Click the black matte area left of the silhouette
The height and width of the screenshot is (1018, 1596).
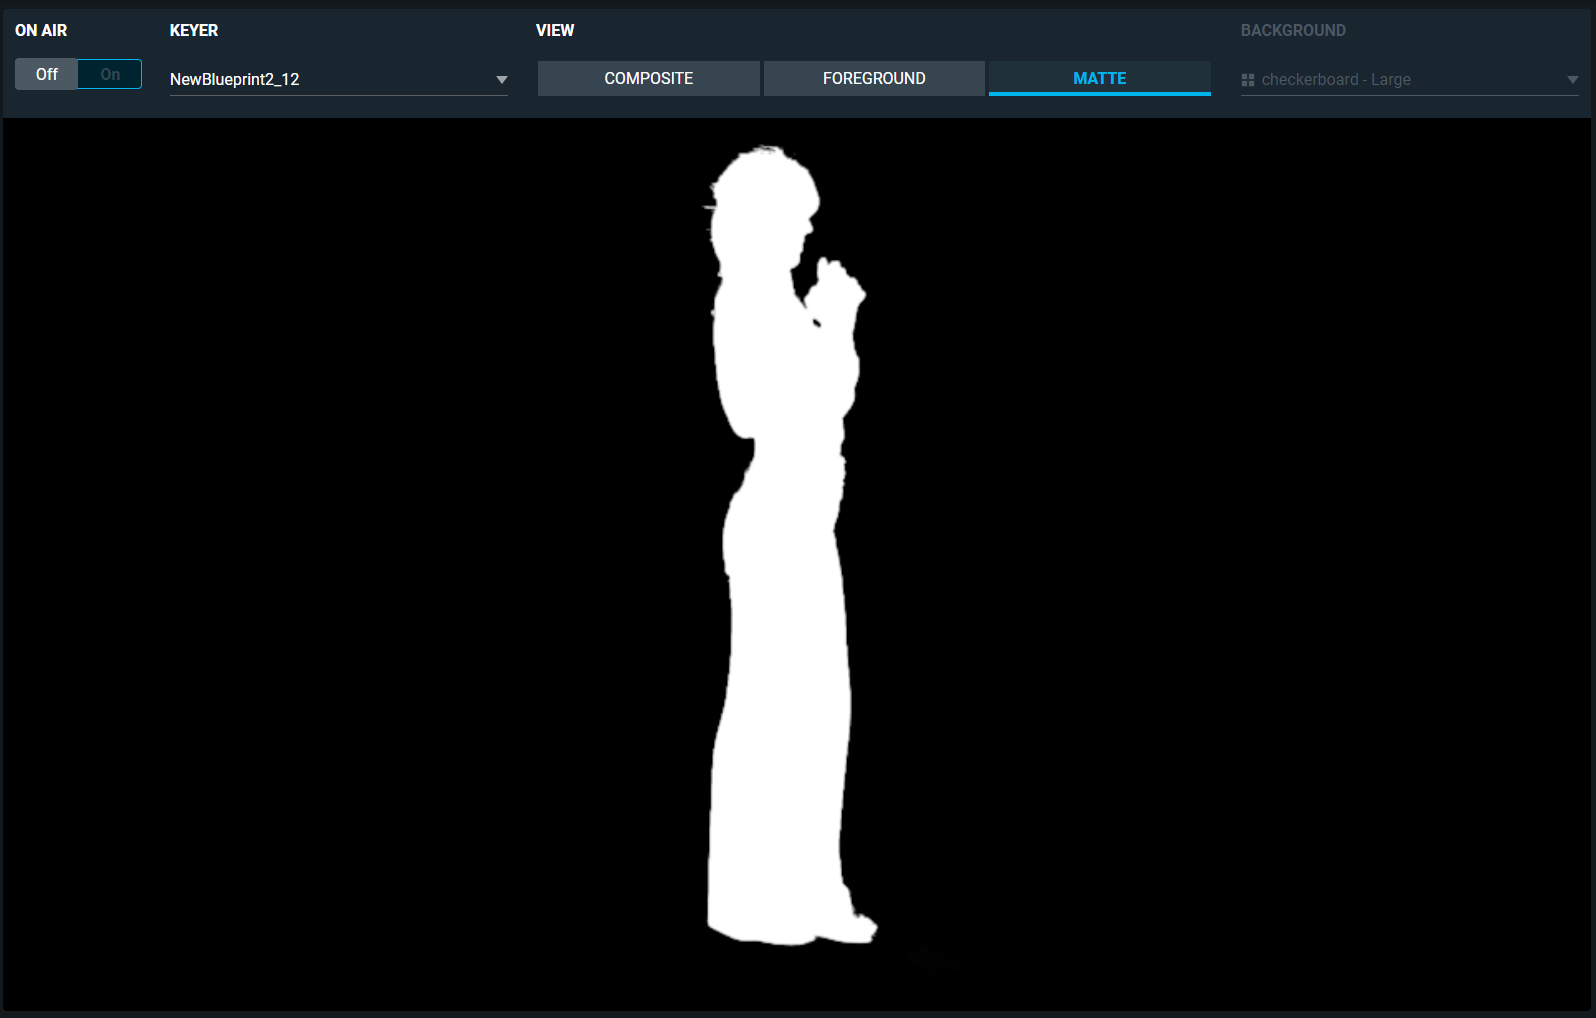pos(350,560)
